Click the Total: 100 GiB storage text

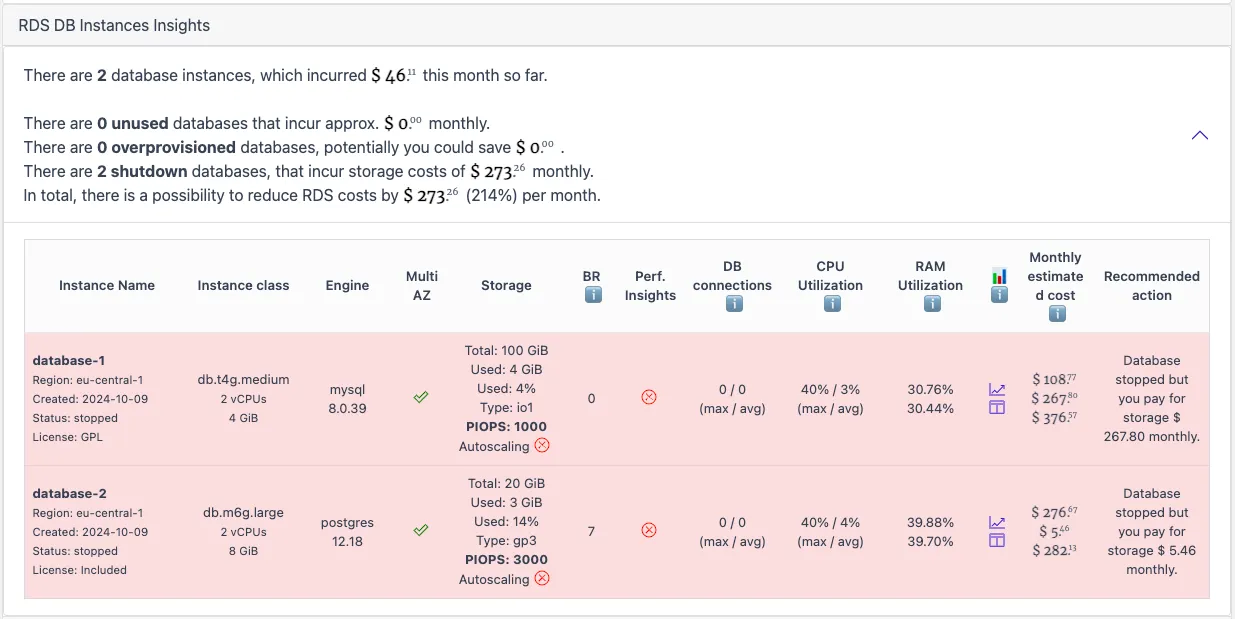point(506,350)
